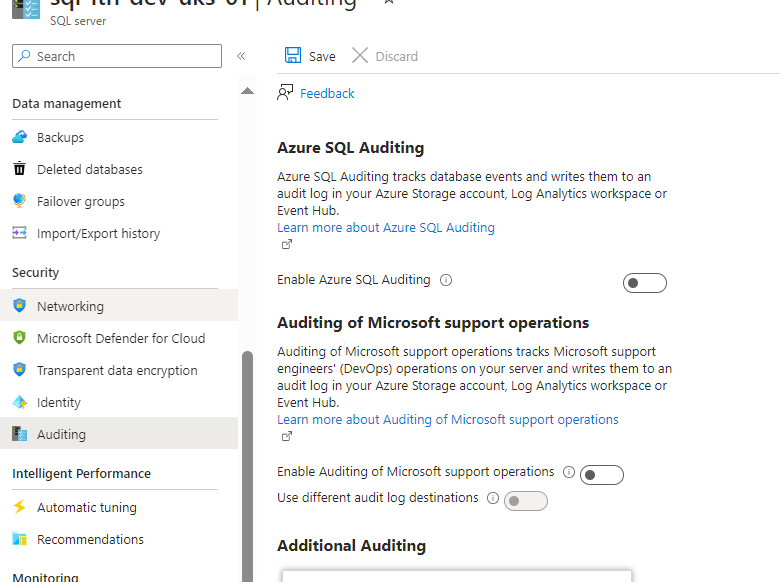Viewport: 780px width, 582px height.
Task: Click the sidebar scrollbar thumb
Action: (x=247, y=466)
